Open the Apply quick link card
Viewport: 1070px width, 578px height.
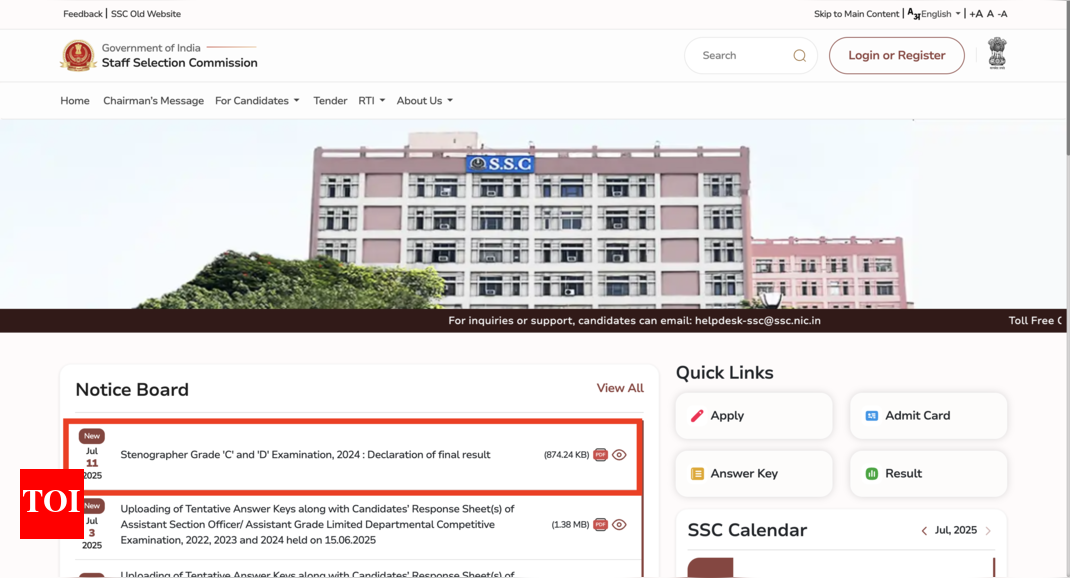click(754, 416)
